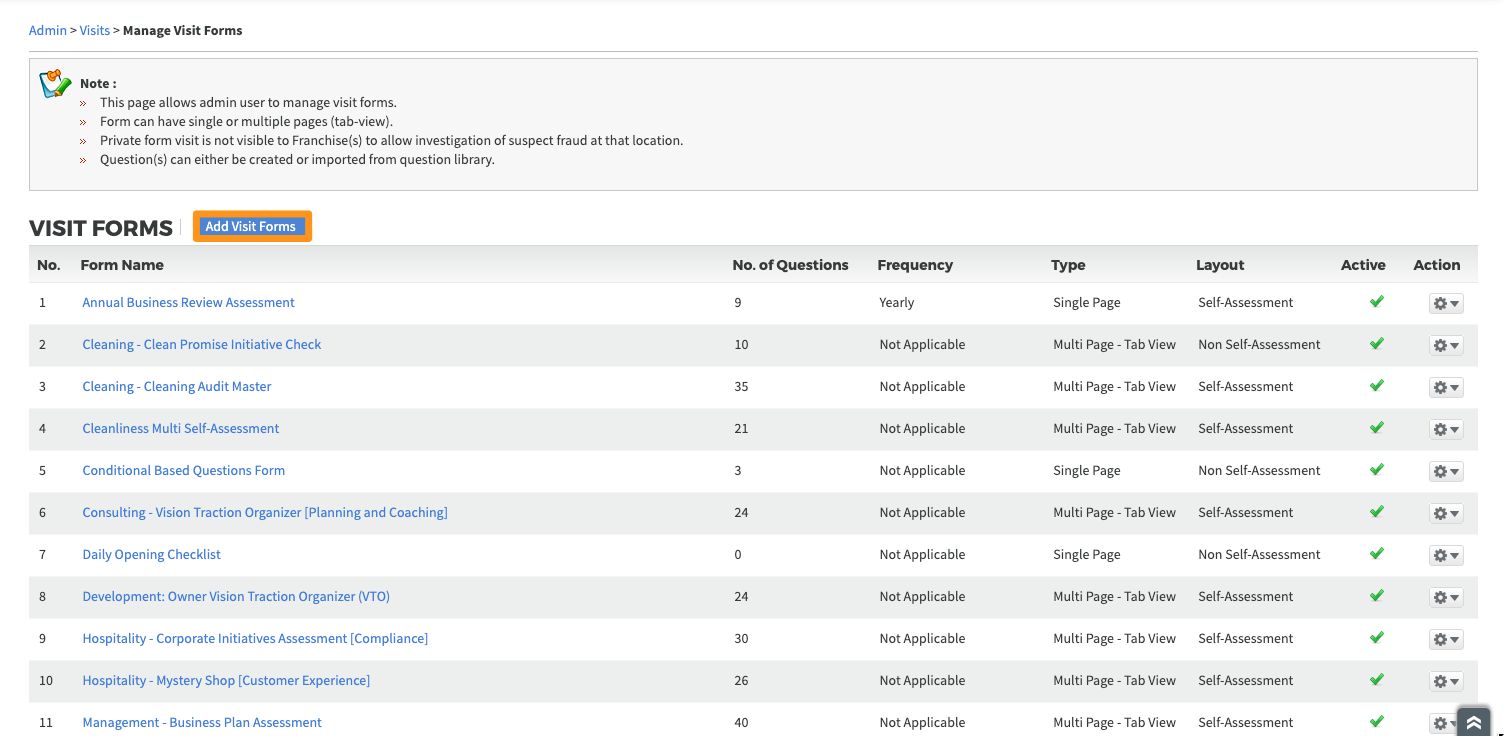
Task: Click the 'Yearly' frequency cell
Action: pyautogui.click(x=897, y=302)
